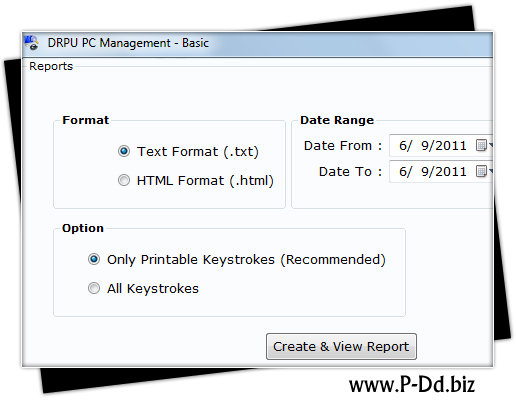Screen dimensions: 516x400
Task: Select the month value in Date To field
Action: [405, 172]
